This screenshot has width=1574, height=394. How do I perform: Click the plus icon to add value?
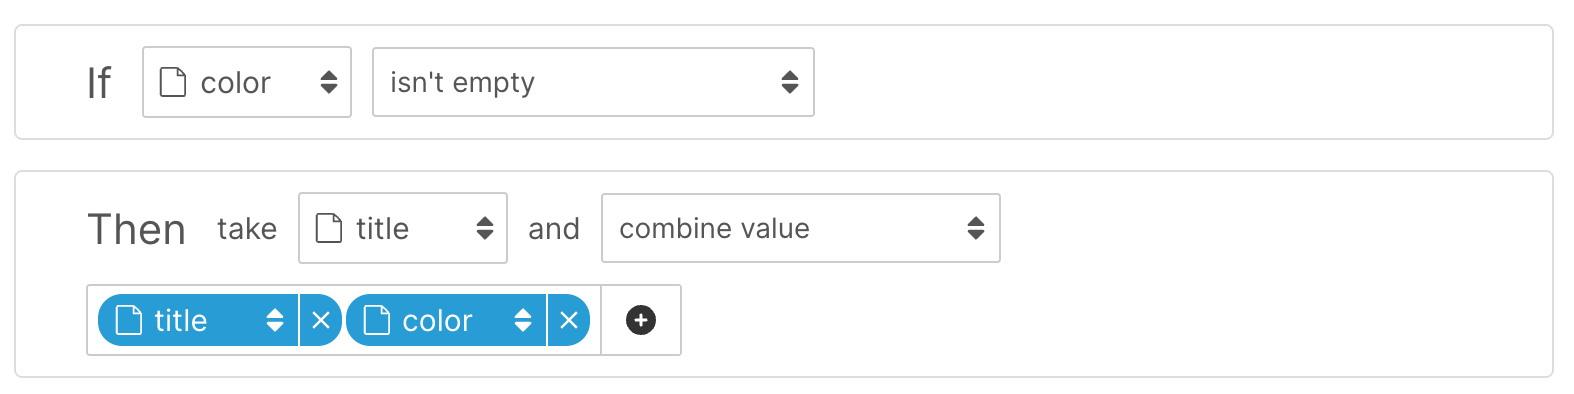pos(641,320)
